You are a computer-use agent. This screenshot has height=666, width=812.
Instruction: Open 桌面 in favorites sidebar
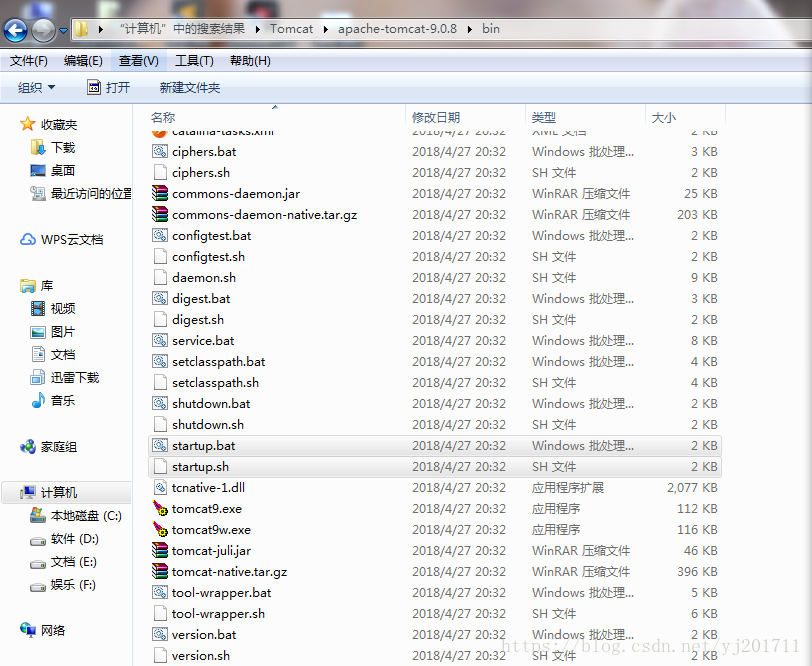[53, 170]
